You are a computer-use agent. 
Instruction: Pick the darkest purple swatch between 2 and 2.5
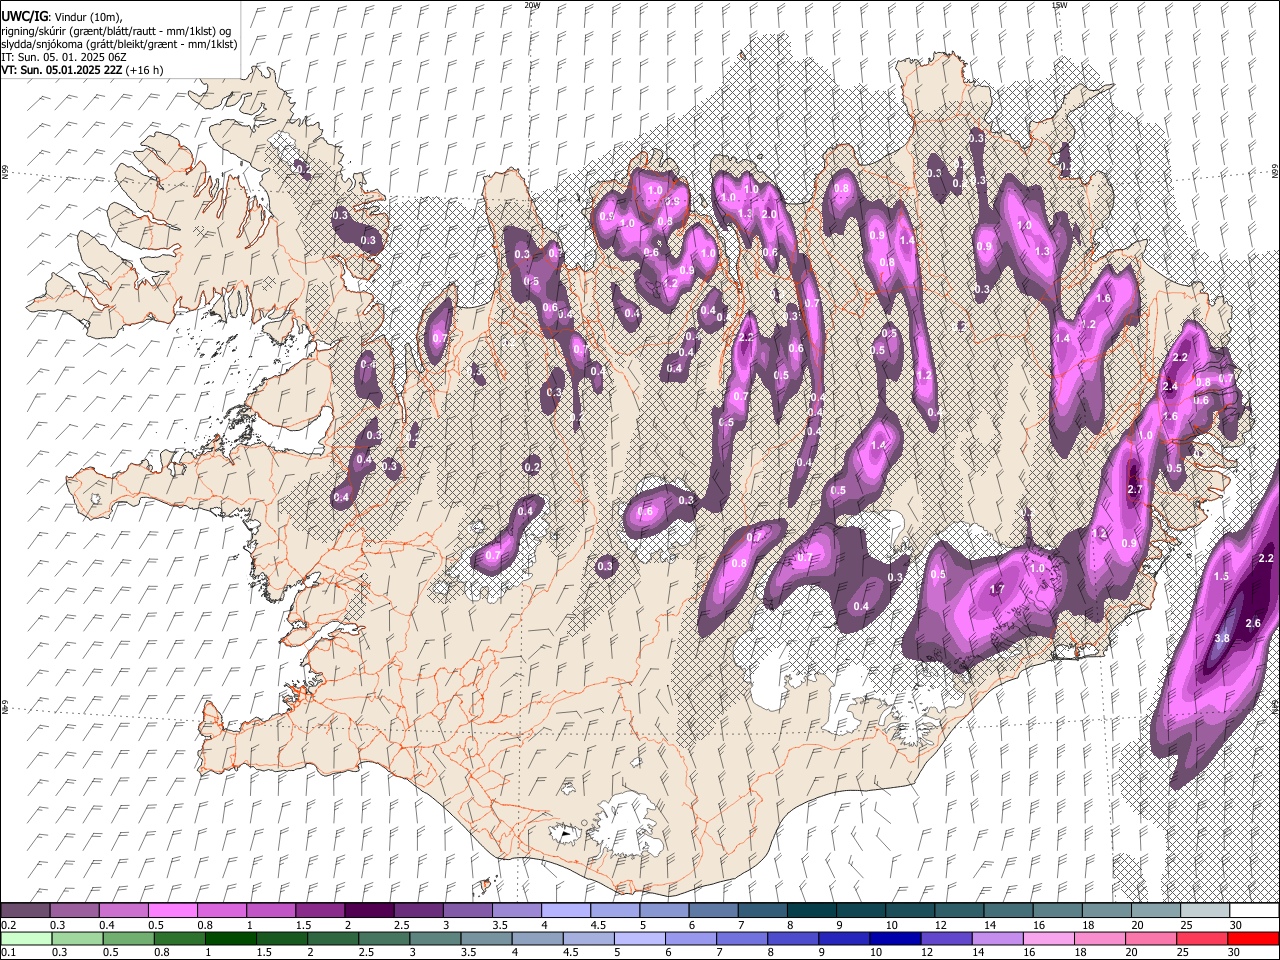[x=368, y=910]
